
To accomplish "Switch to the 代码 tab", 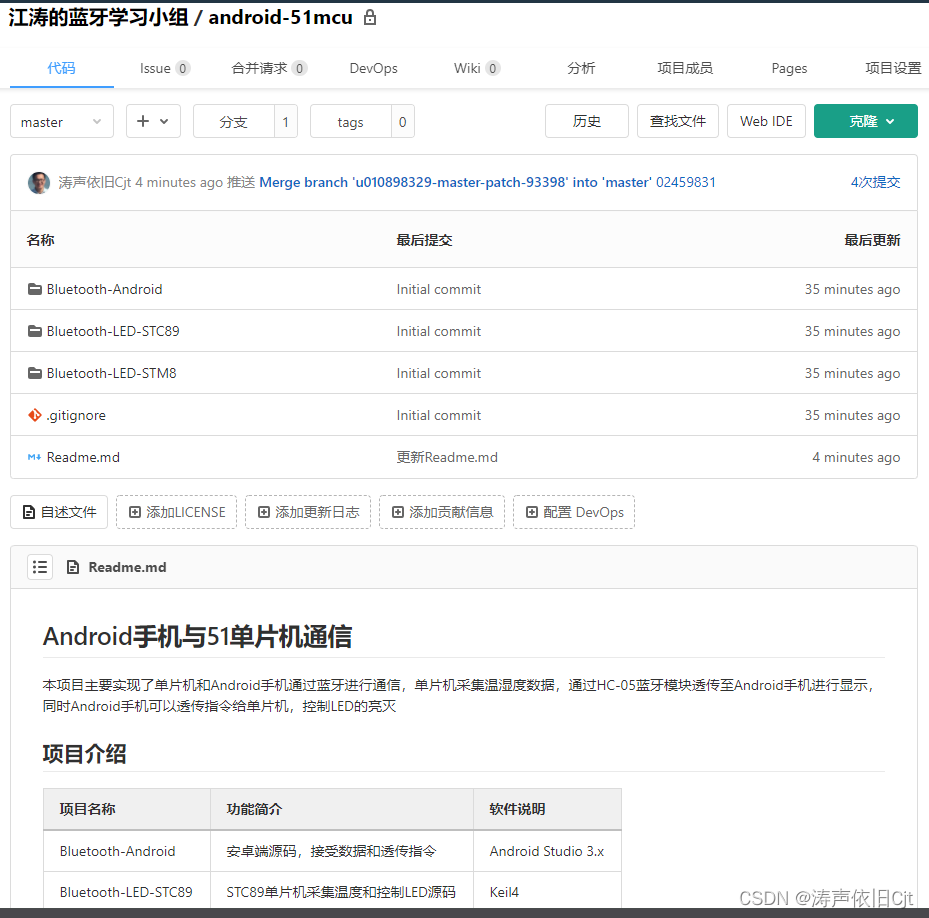I will click(x=62, y=68).
